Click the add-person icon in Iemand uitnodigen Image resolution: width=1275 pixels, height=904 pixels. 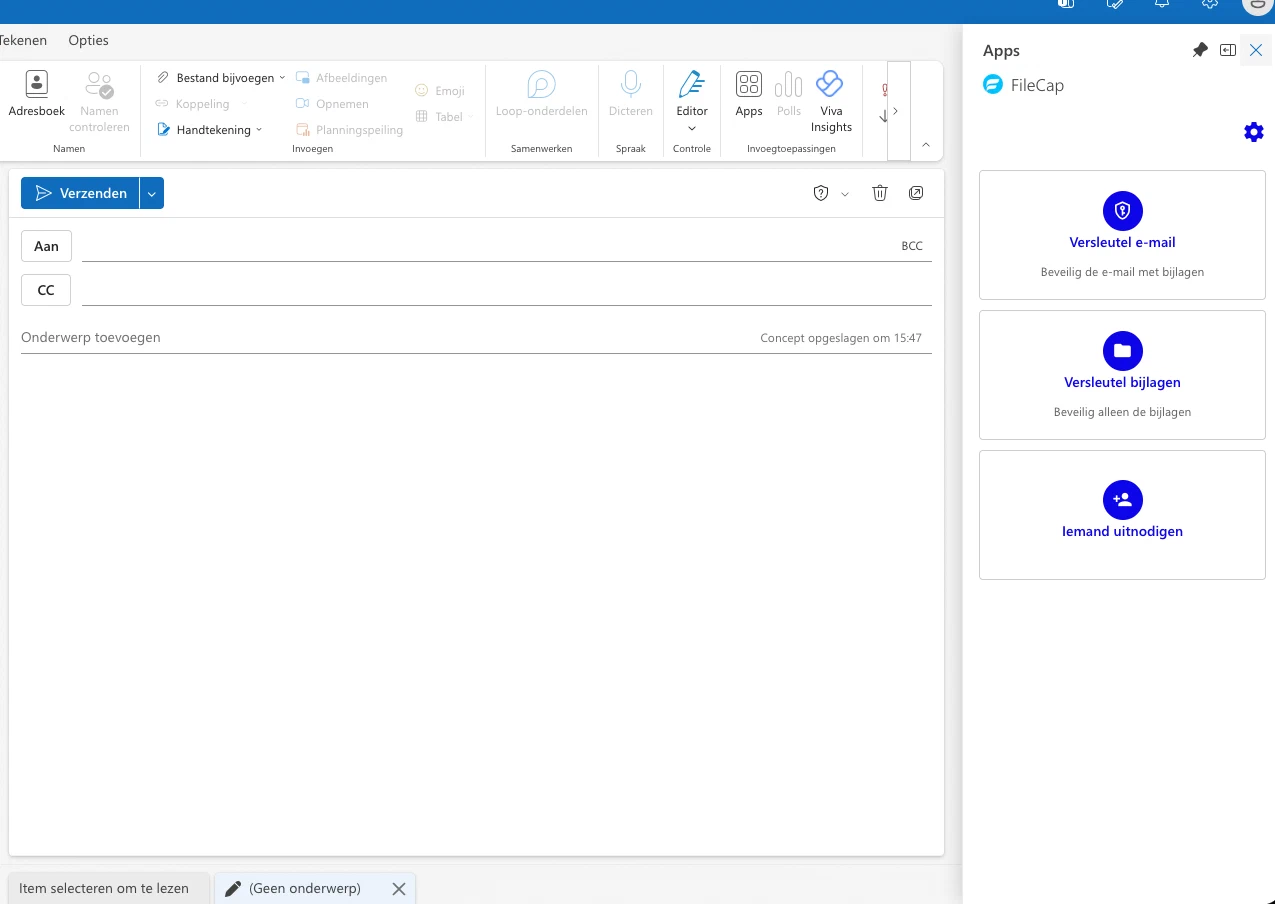1122,499
